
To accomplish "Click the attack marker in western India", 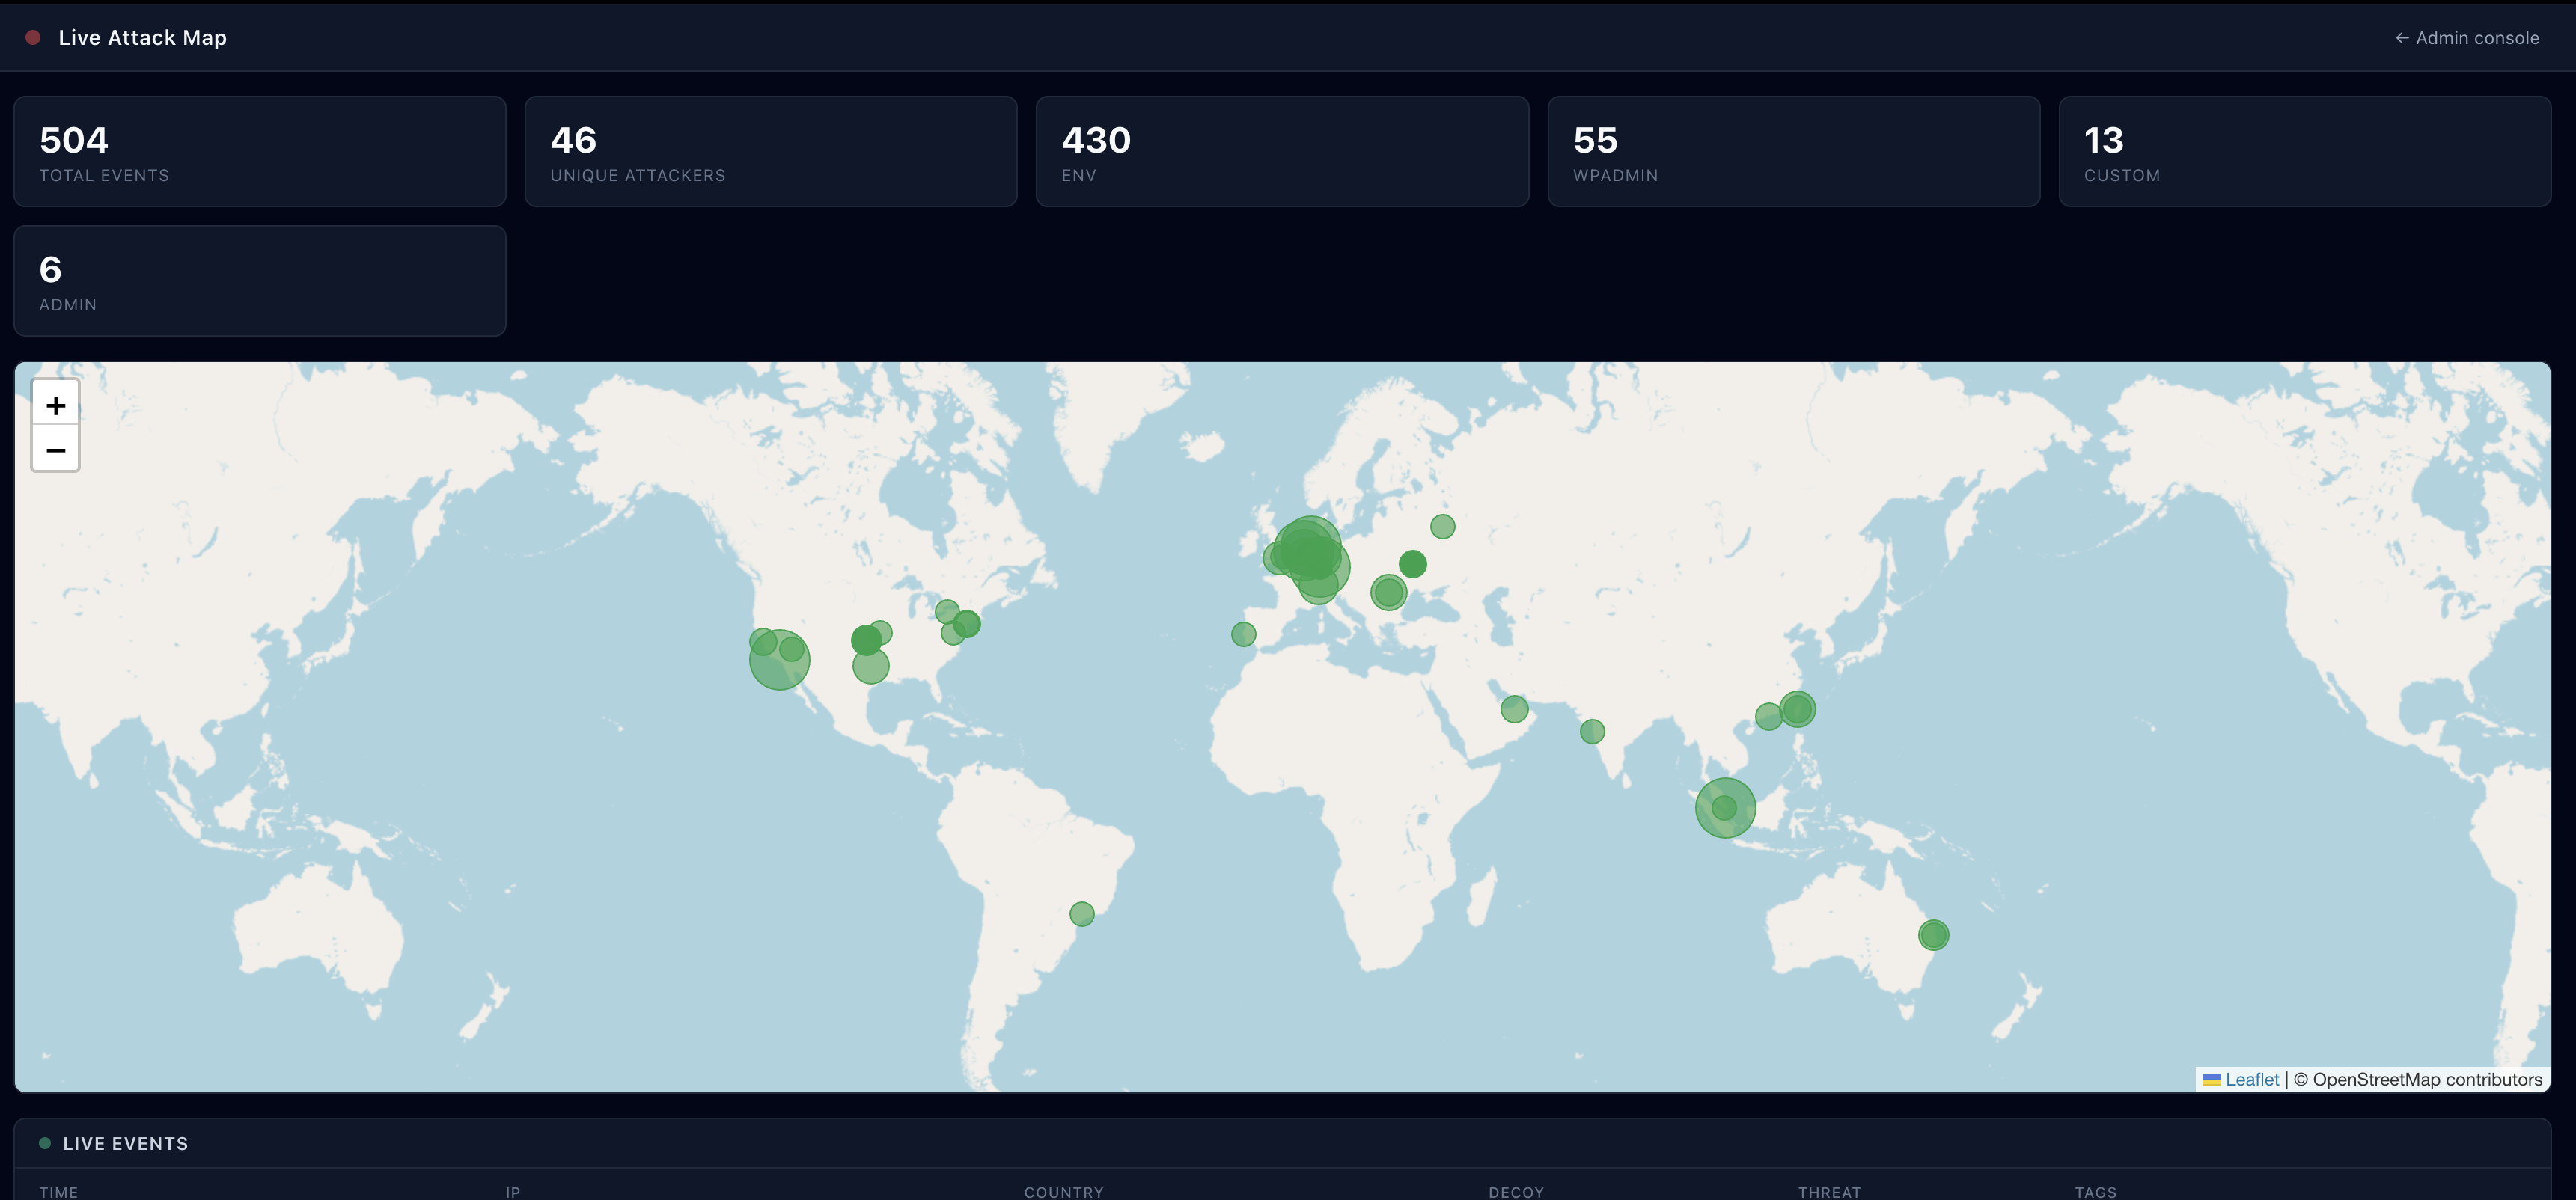I will pos(1592,732).
